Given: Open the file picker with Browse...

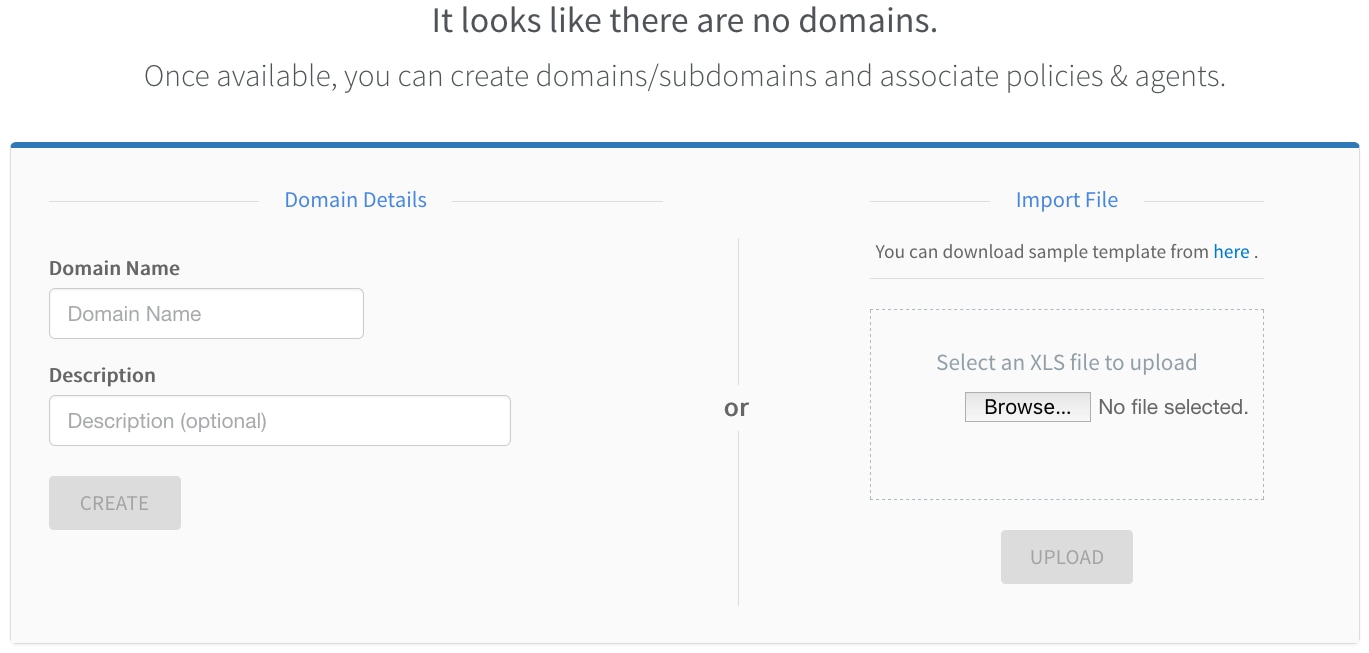Looking at the screenshot, I should (1027, 407).
